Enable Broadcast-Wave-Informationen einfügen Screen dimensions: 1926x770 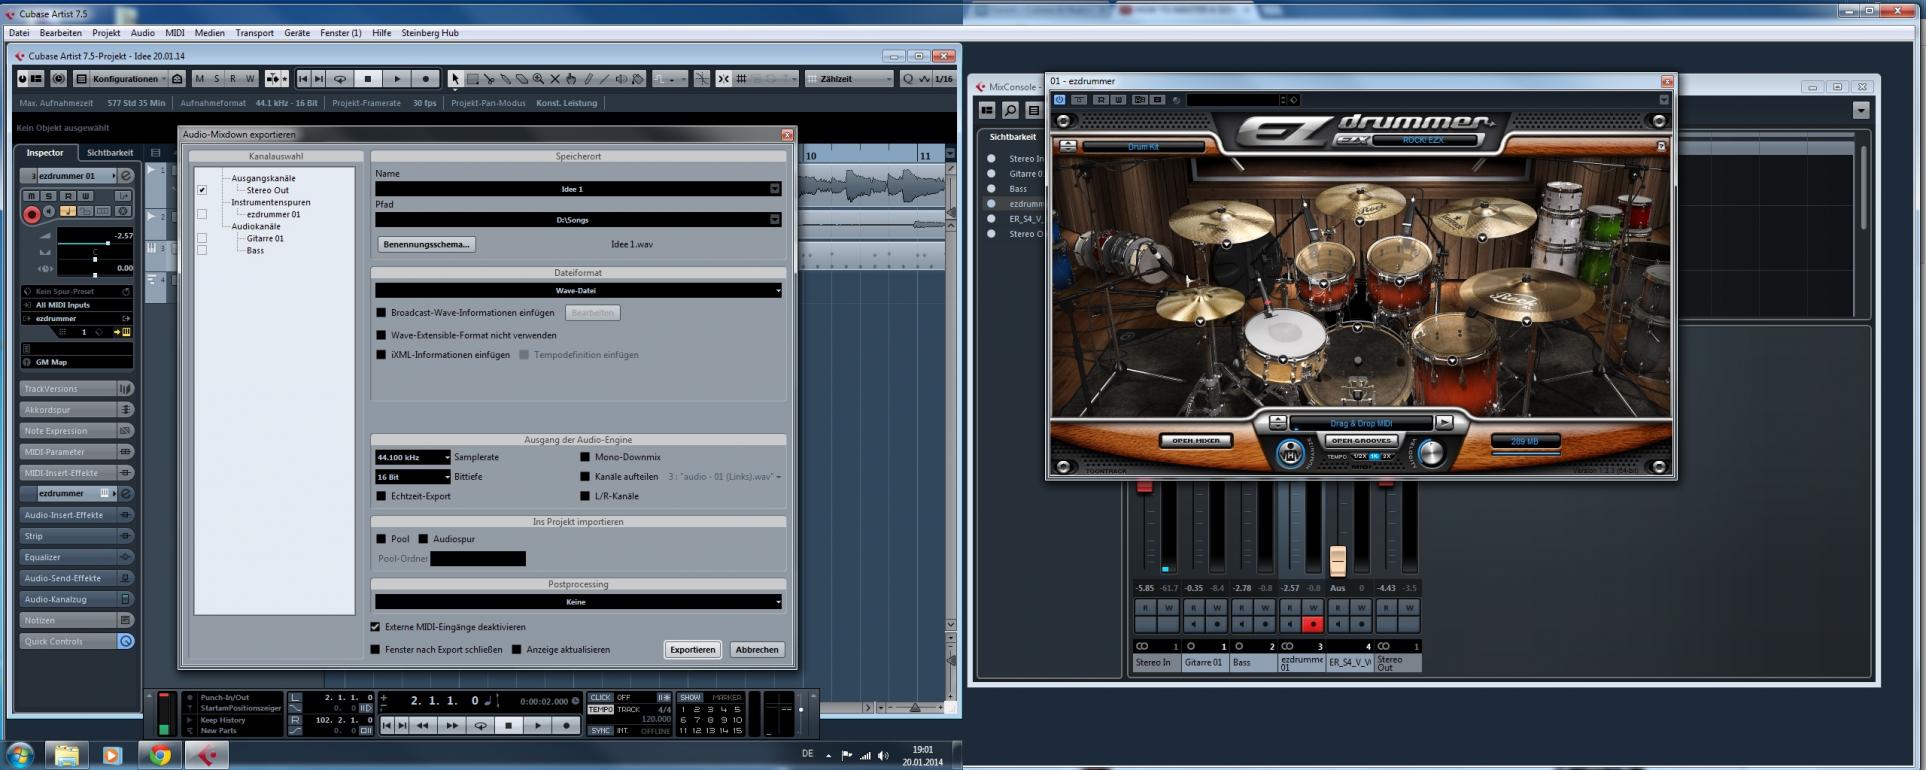381,313
